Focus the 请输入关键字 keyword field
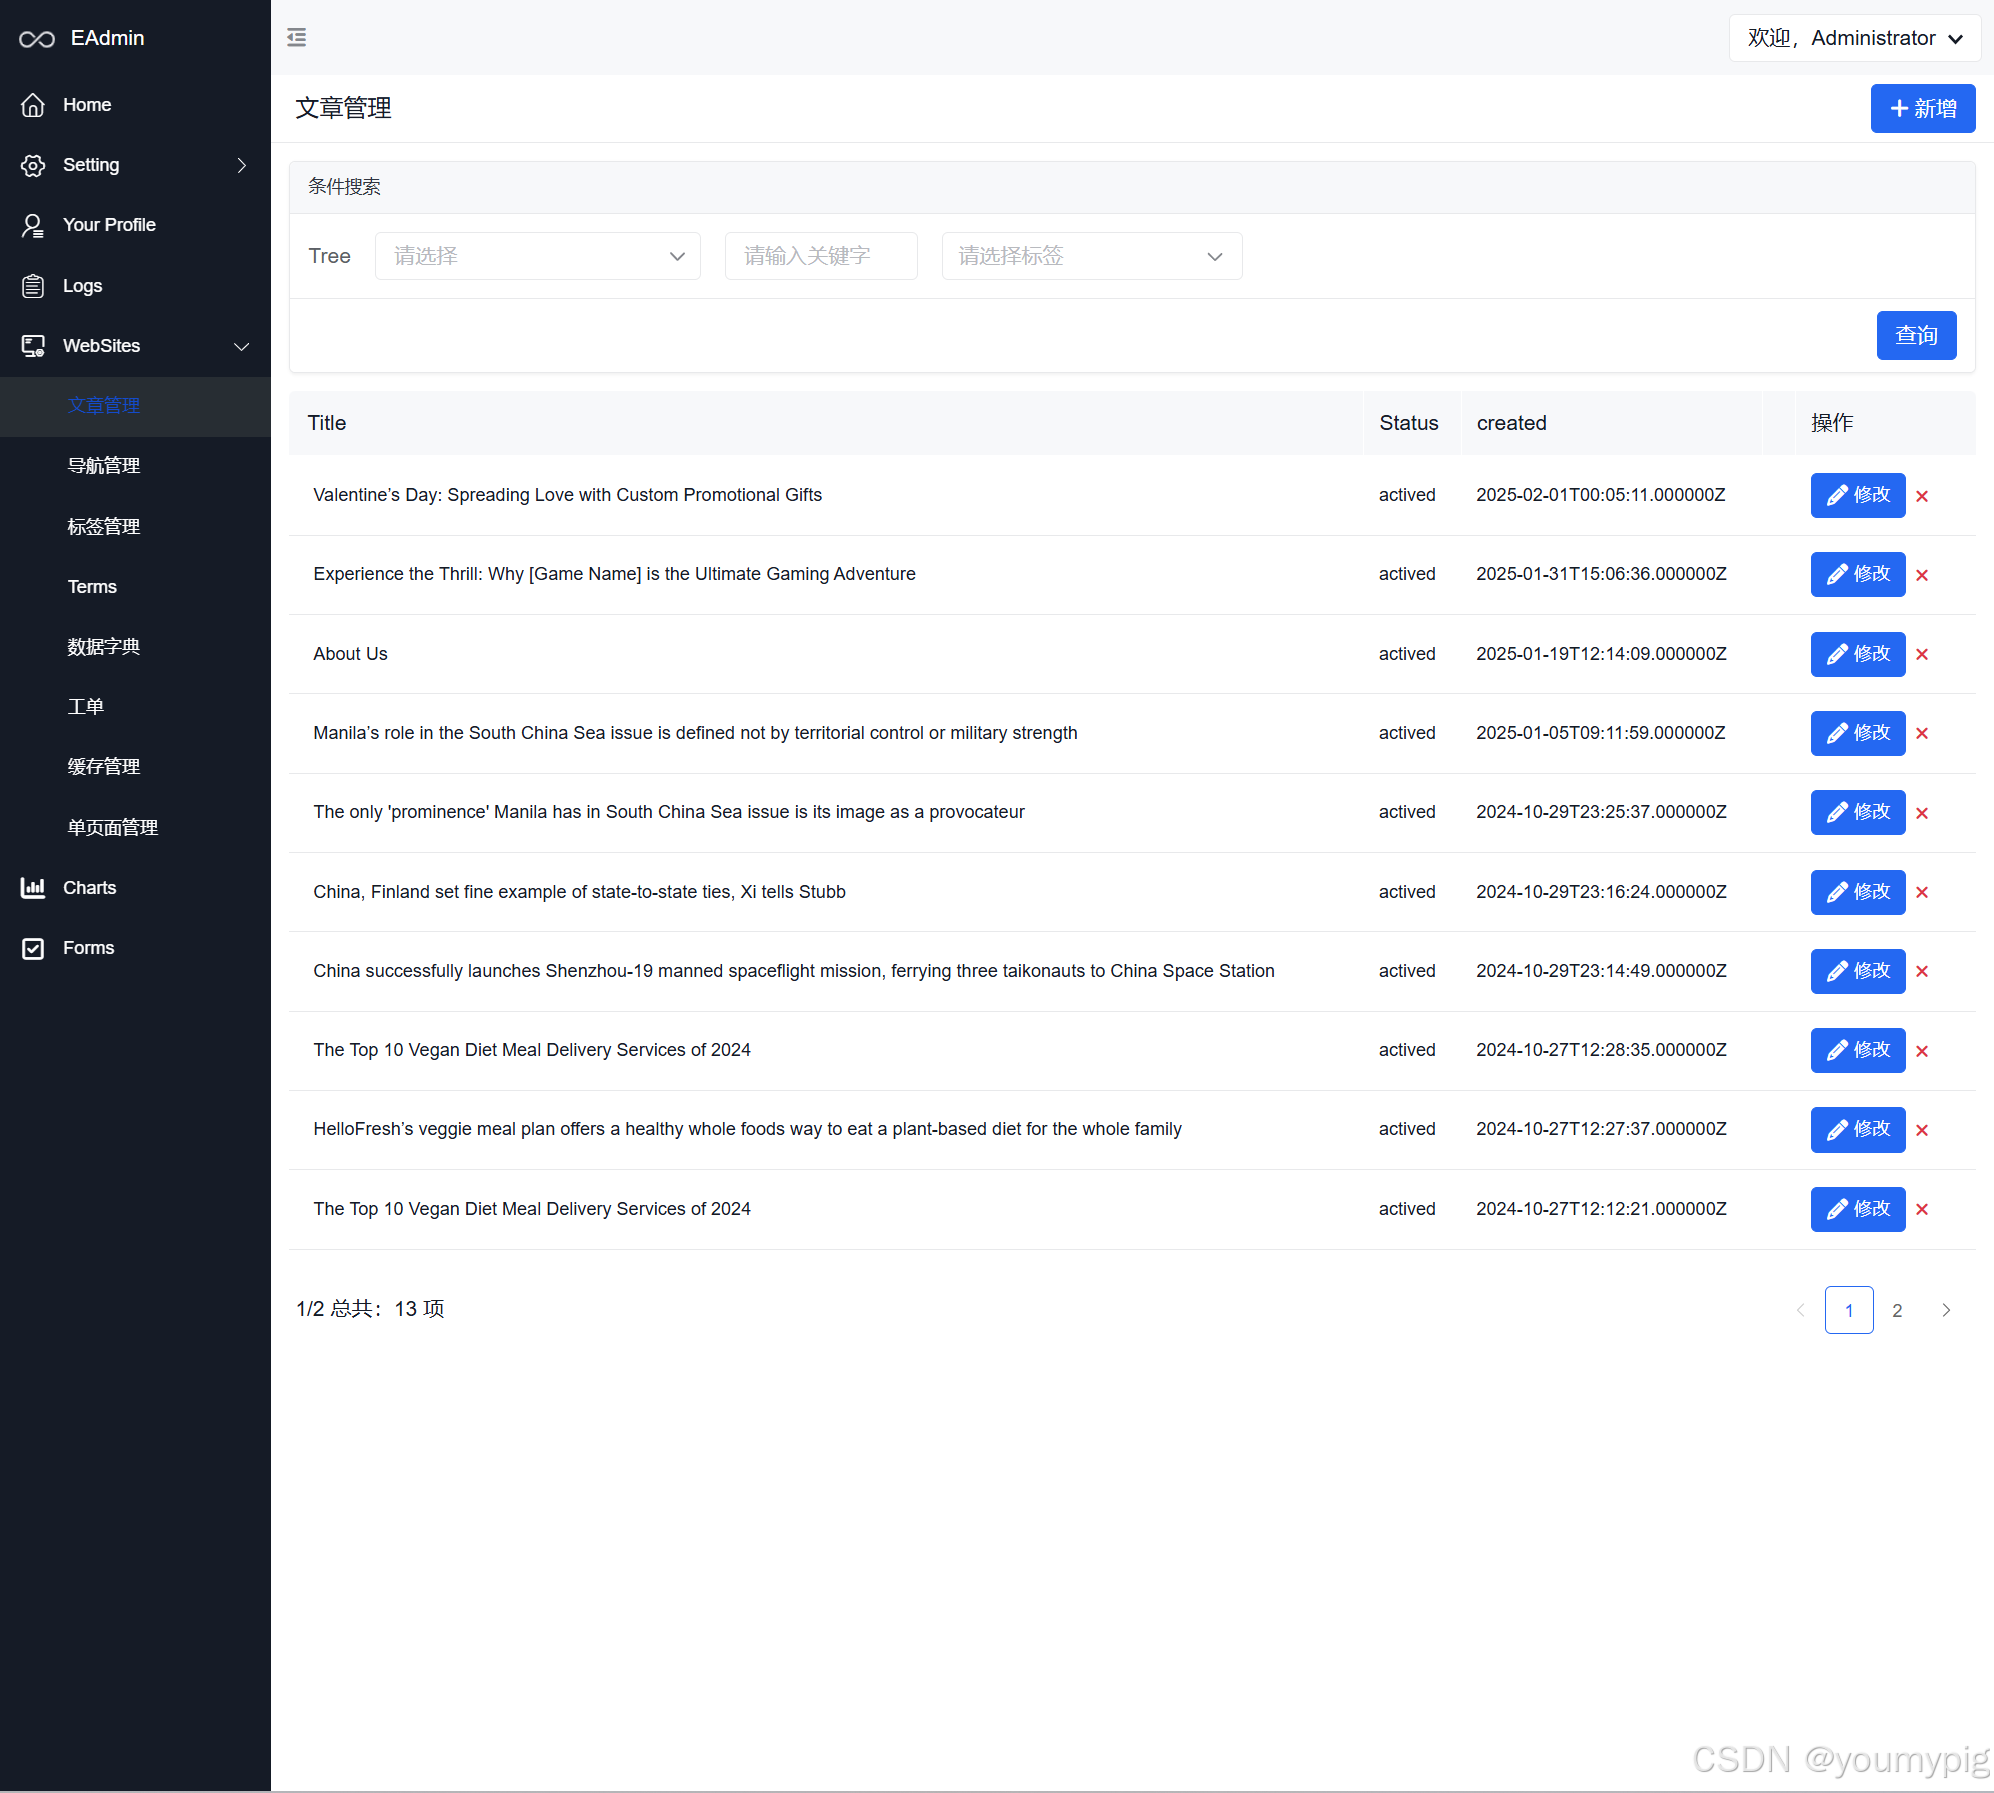This screenshot has height=1793, width=1994. click(x=820, y=257)
